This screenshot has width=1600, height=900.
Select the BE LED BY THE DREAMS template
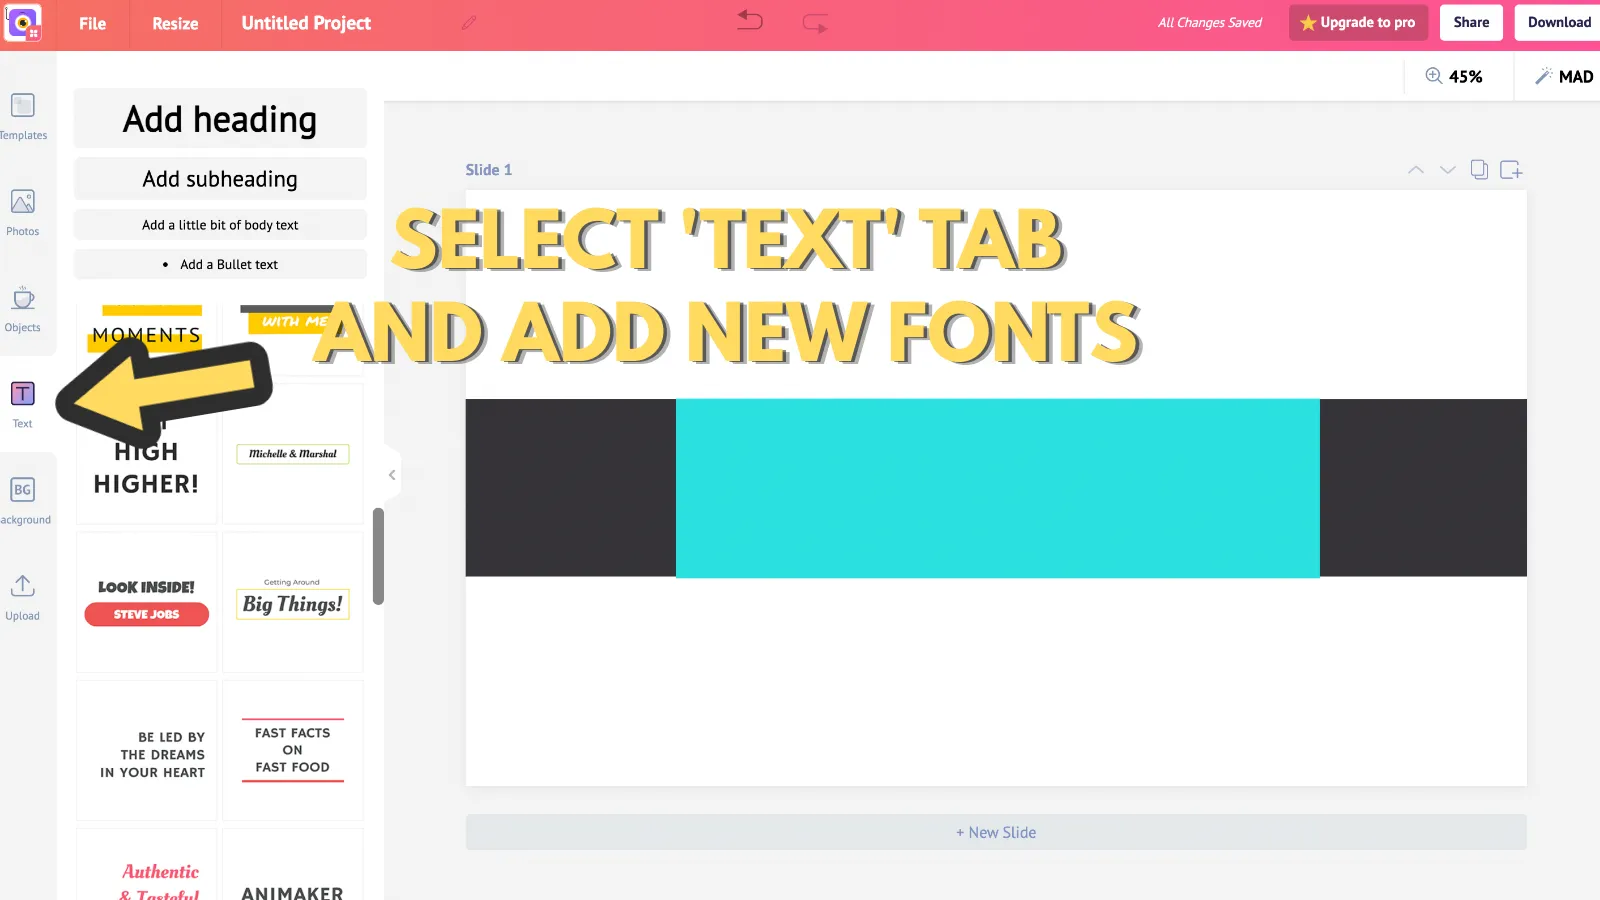146,751
